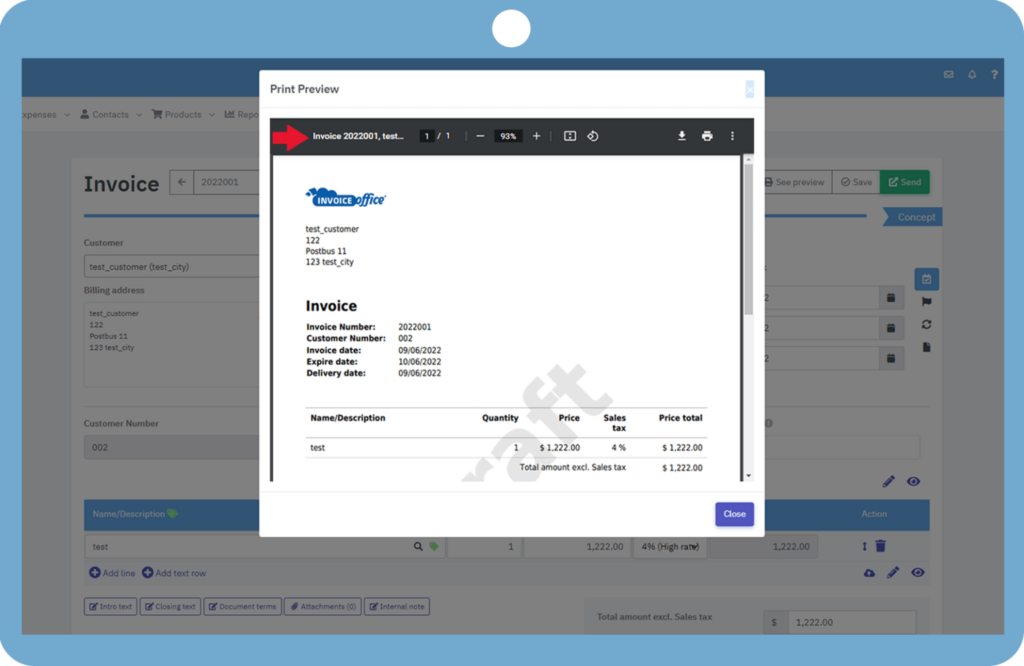Expand the Contacts menu dropdown
This screenshot has height=666, width=1024.
coord(111,115)
